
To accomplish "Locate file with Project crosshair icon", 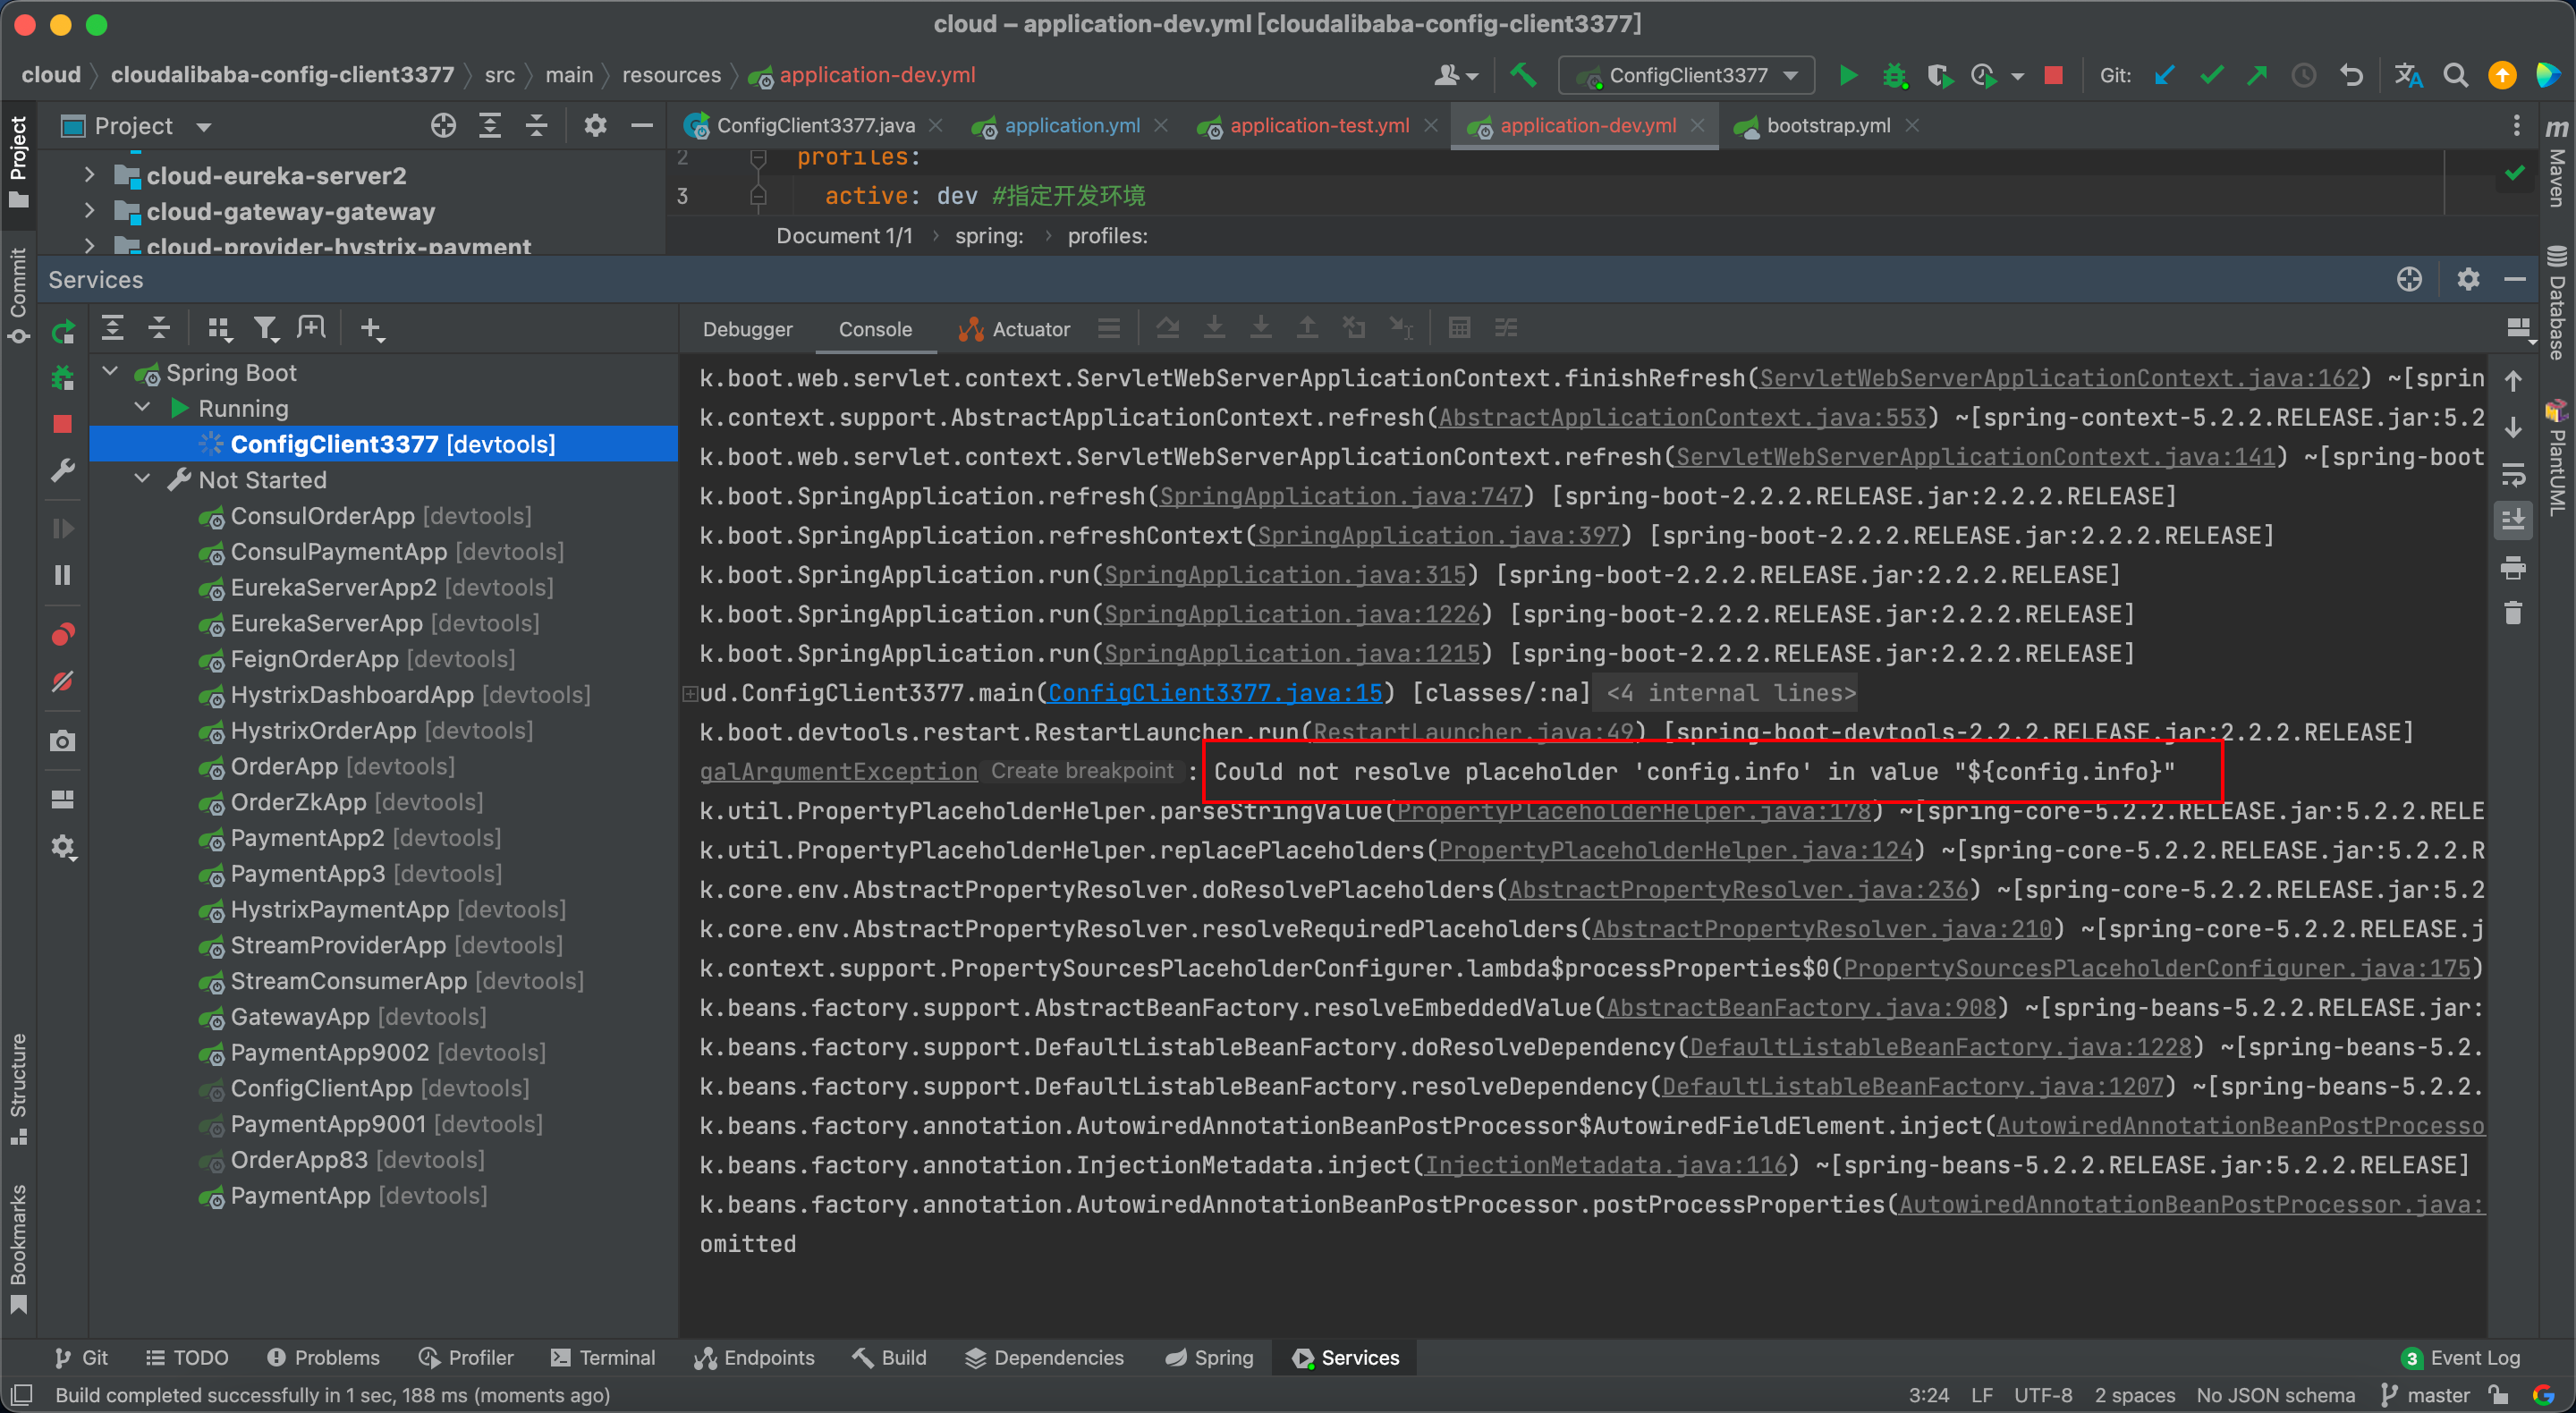I will 443,126.
